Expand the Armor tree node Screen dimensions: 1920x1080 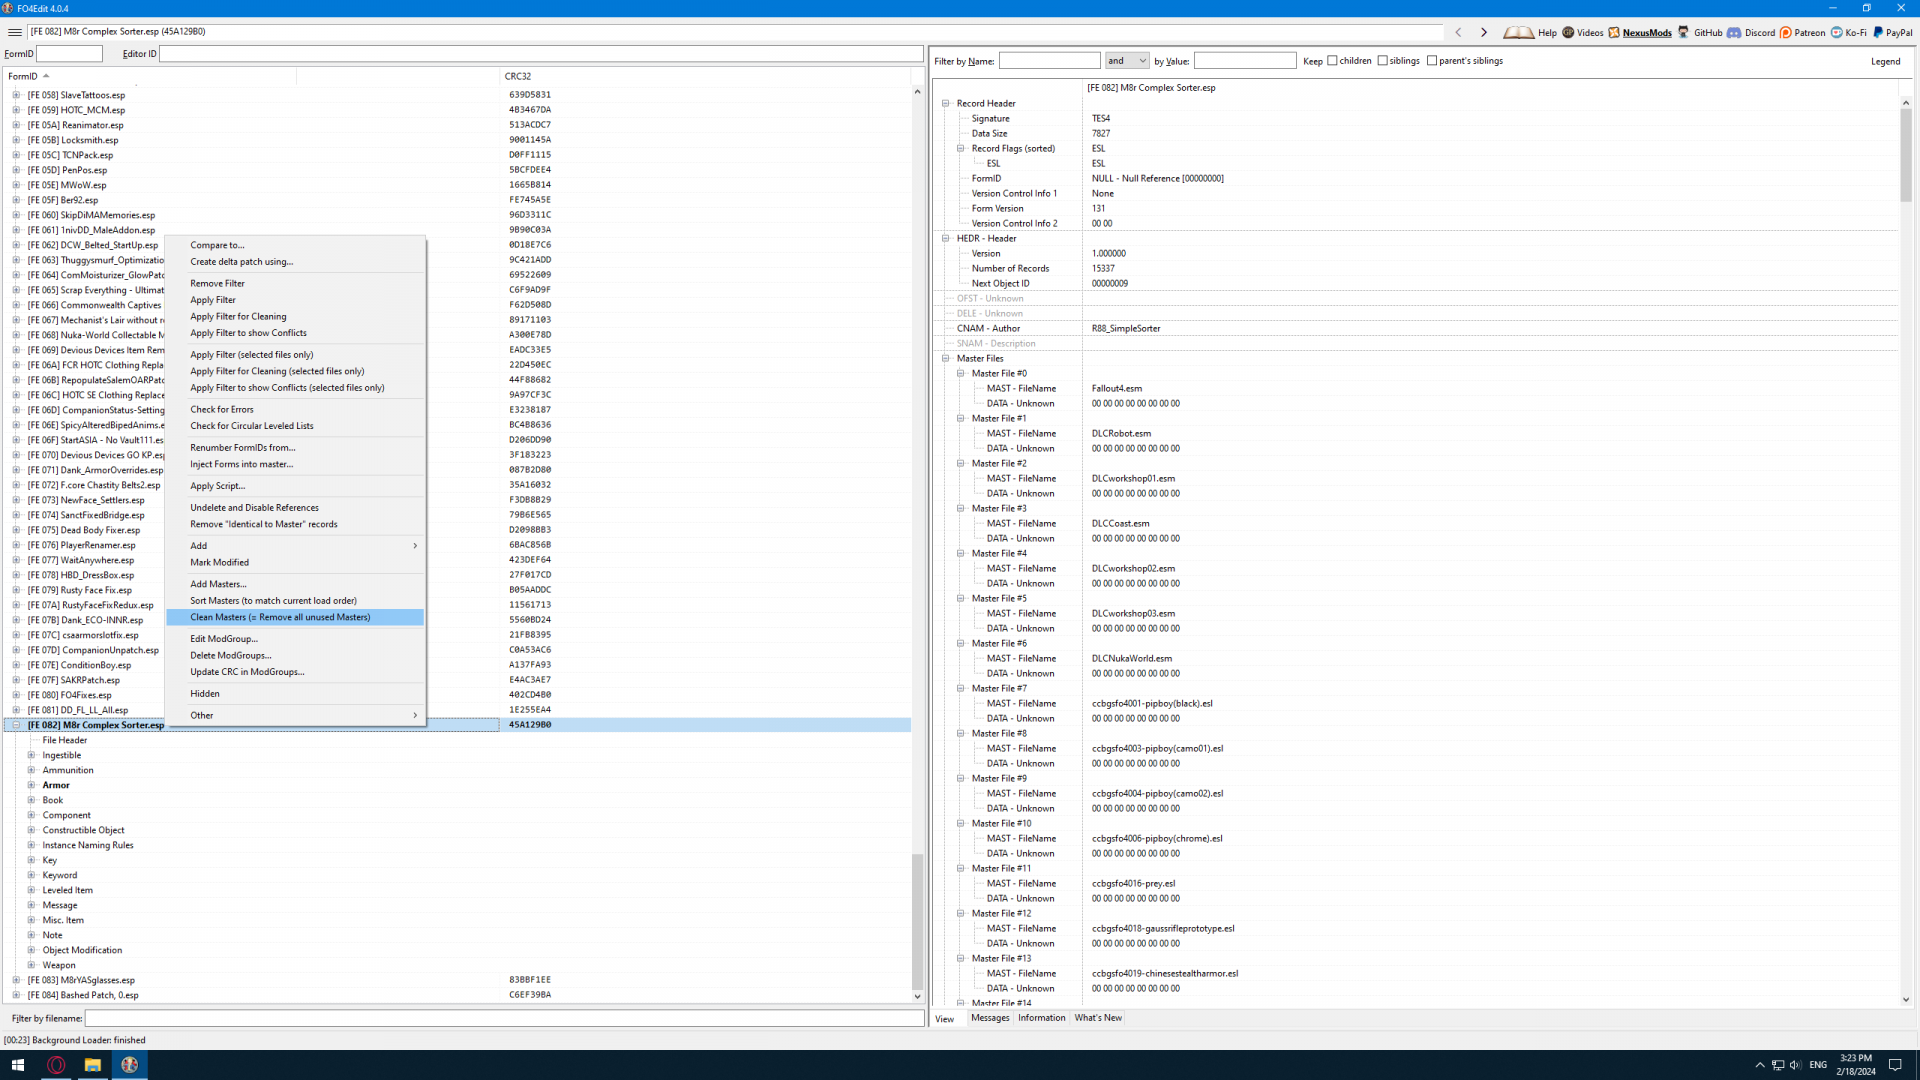31,785
